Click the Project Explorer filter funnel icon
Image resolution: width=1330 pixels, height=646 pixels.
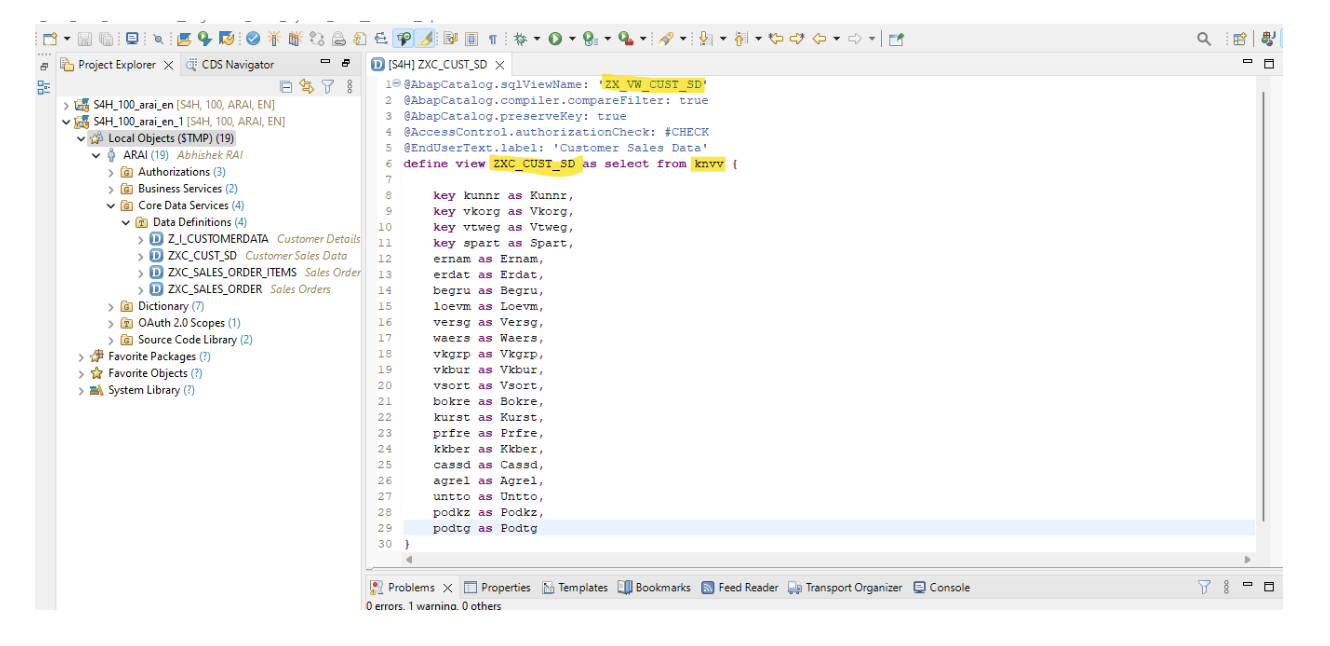click(x=327, y=87)
